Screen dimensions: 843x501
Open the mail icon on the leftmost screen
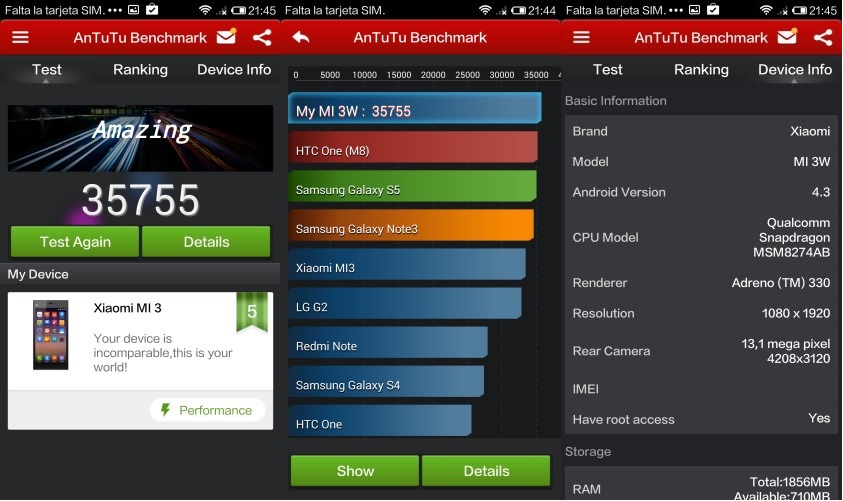coord(226,38)
